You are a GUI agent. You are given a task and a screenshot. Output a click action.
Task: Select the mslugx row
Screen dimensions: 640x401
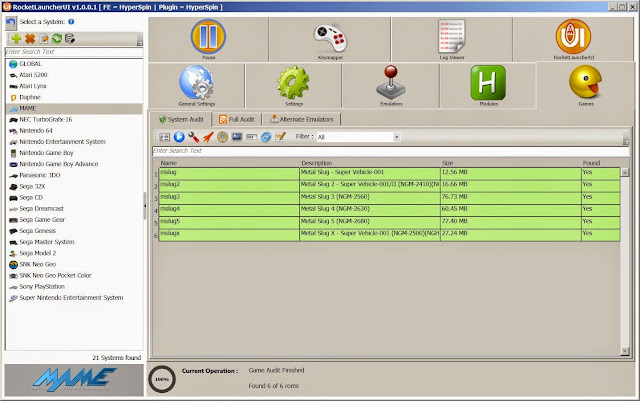click(x=389, y=235)
